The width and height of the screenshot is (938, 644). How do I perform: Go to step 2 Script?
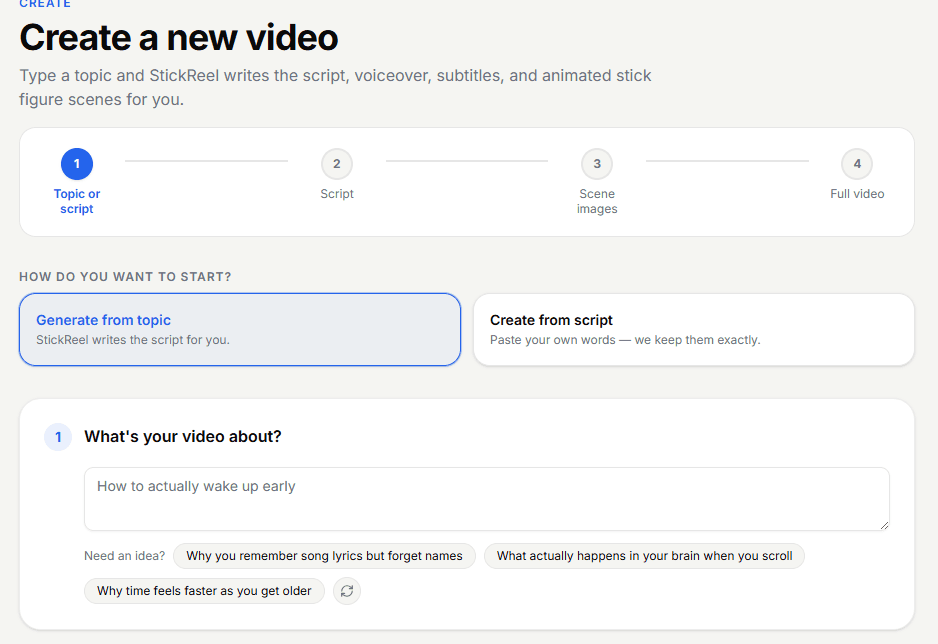(337, 175)
